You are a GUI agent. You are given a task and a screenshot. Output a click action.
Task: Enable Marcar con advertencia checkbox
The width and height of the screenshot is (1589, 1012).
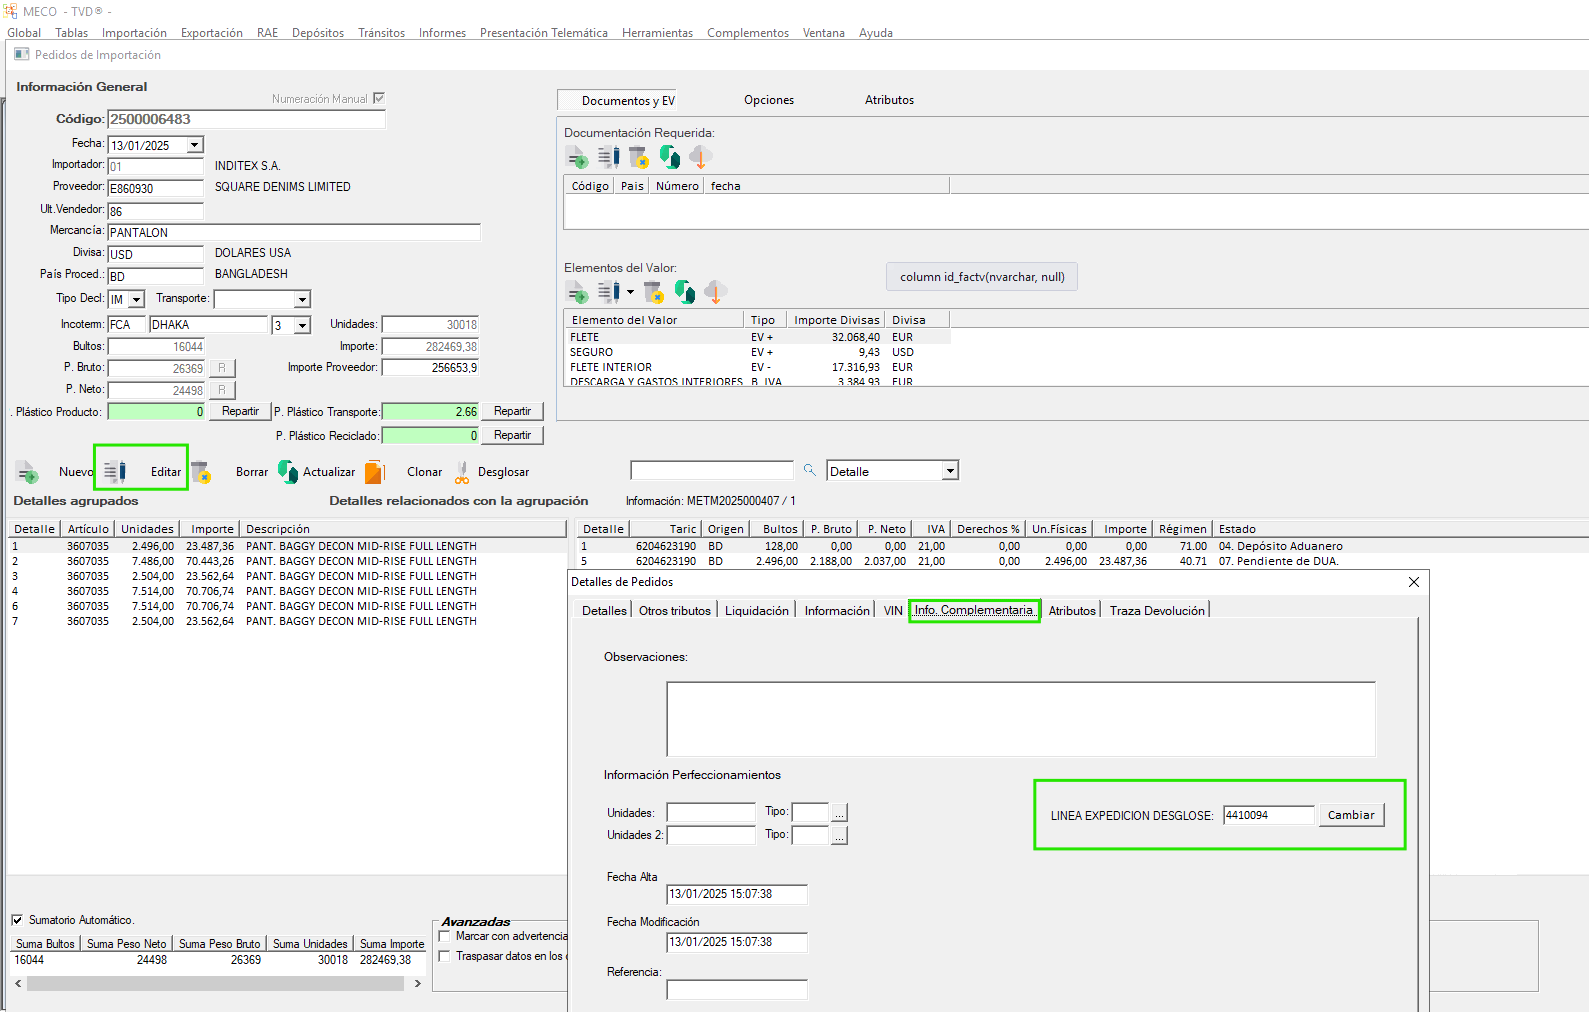(445, 936)
